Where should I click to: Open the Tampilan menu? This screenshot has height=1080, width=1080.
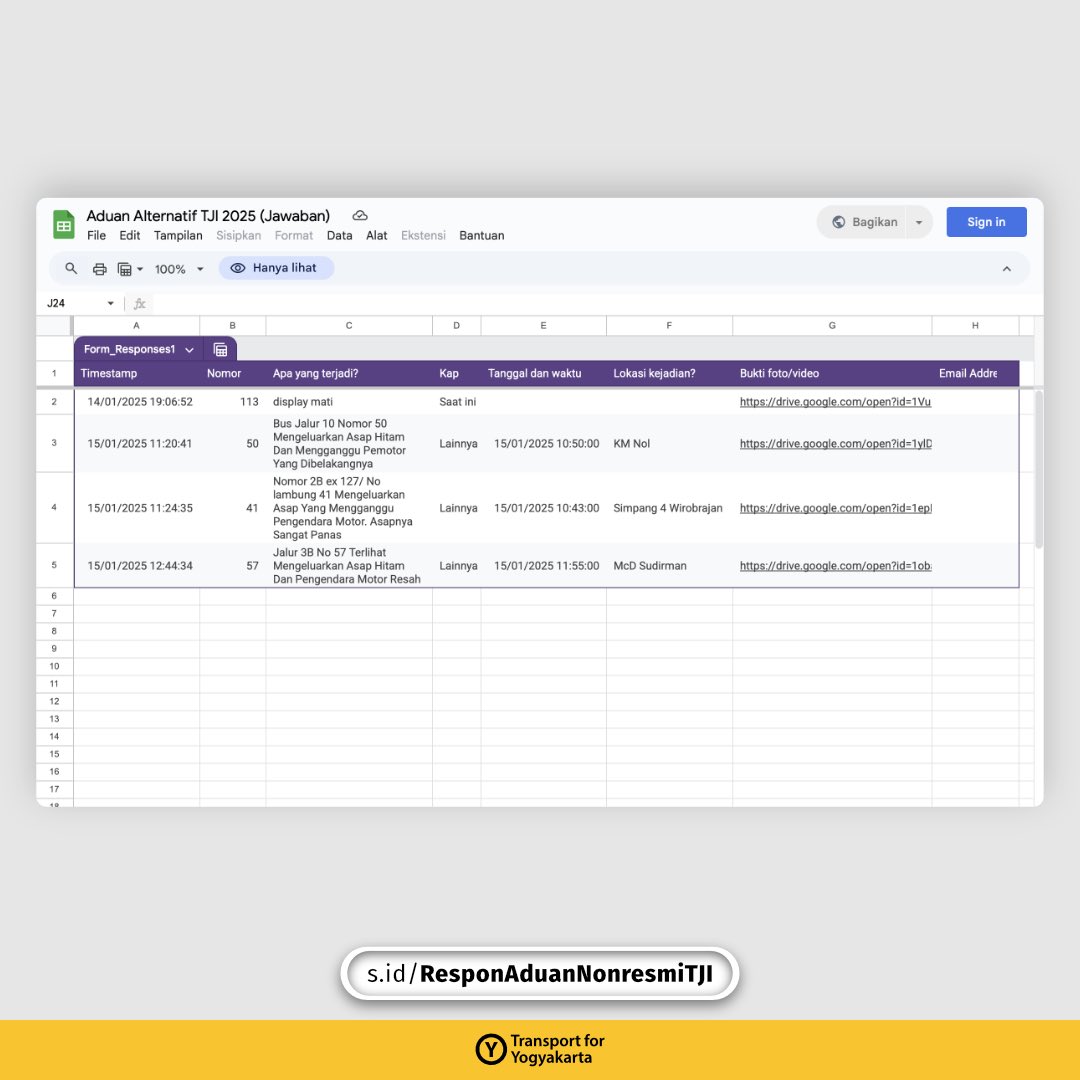(x=178, y=236)
